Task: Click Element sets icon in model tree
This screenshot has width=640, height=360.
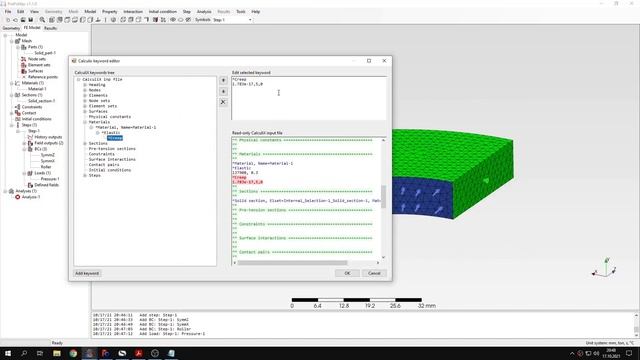Action: (24, 65)
